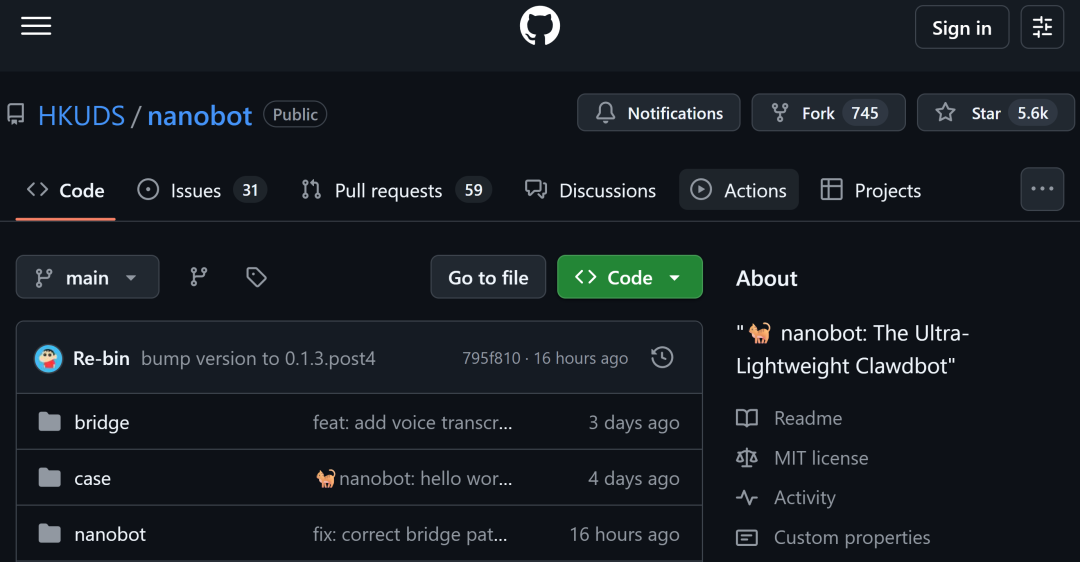Click the Notifications bell button
This screenshot has width=1080, height=562.
(x=659, y=113)
